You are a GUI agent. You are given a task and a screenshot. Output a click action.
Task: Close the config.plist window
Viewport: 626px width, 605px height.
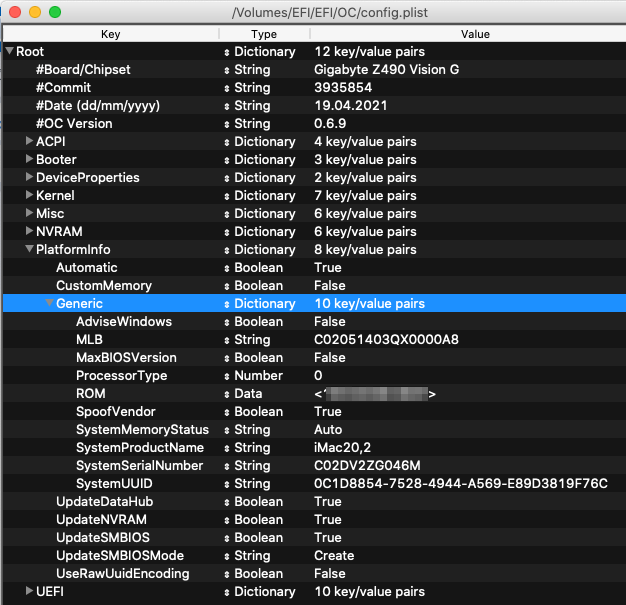pyautogui.click(x=15, y=12)
